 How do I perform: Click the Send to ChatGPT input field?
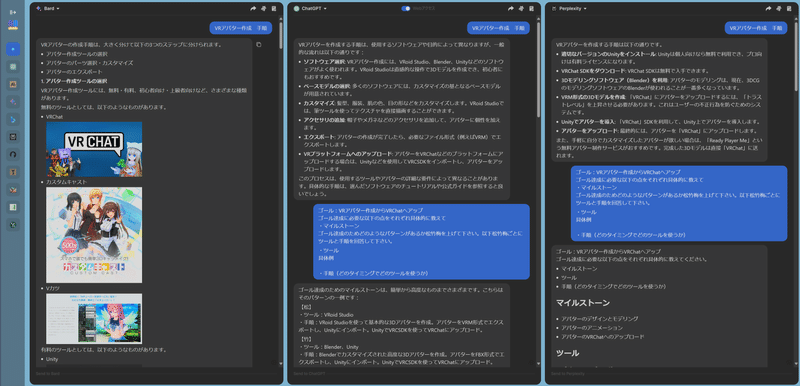click(x=413, y=374)
